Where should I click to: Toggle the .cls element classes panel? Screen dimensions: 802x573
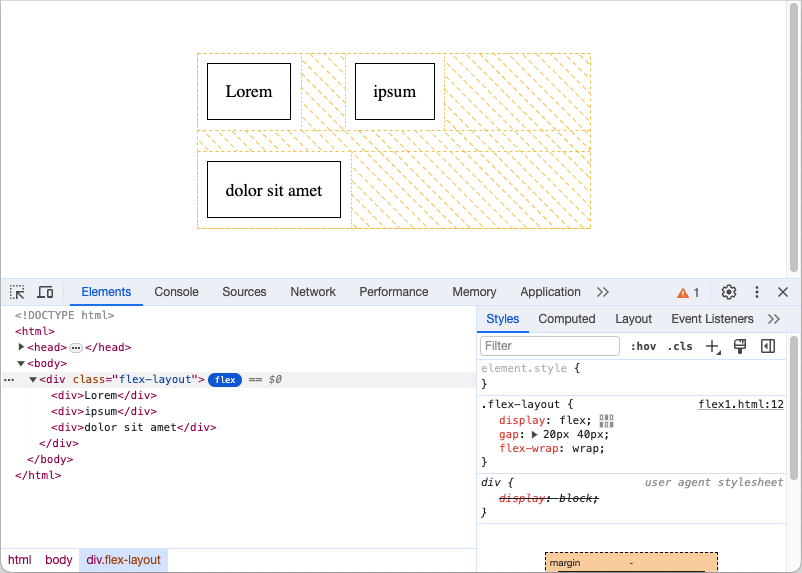click(680, 346)
